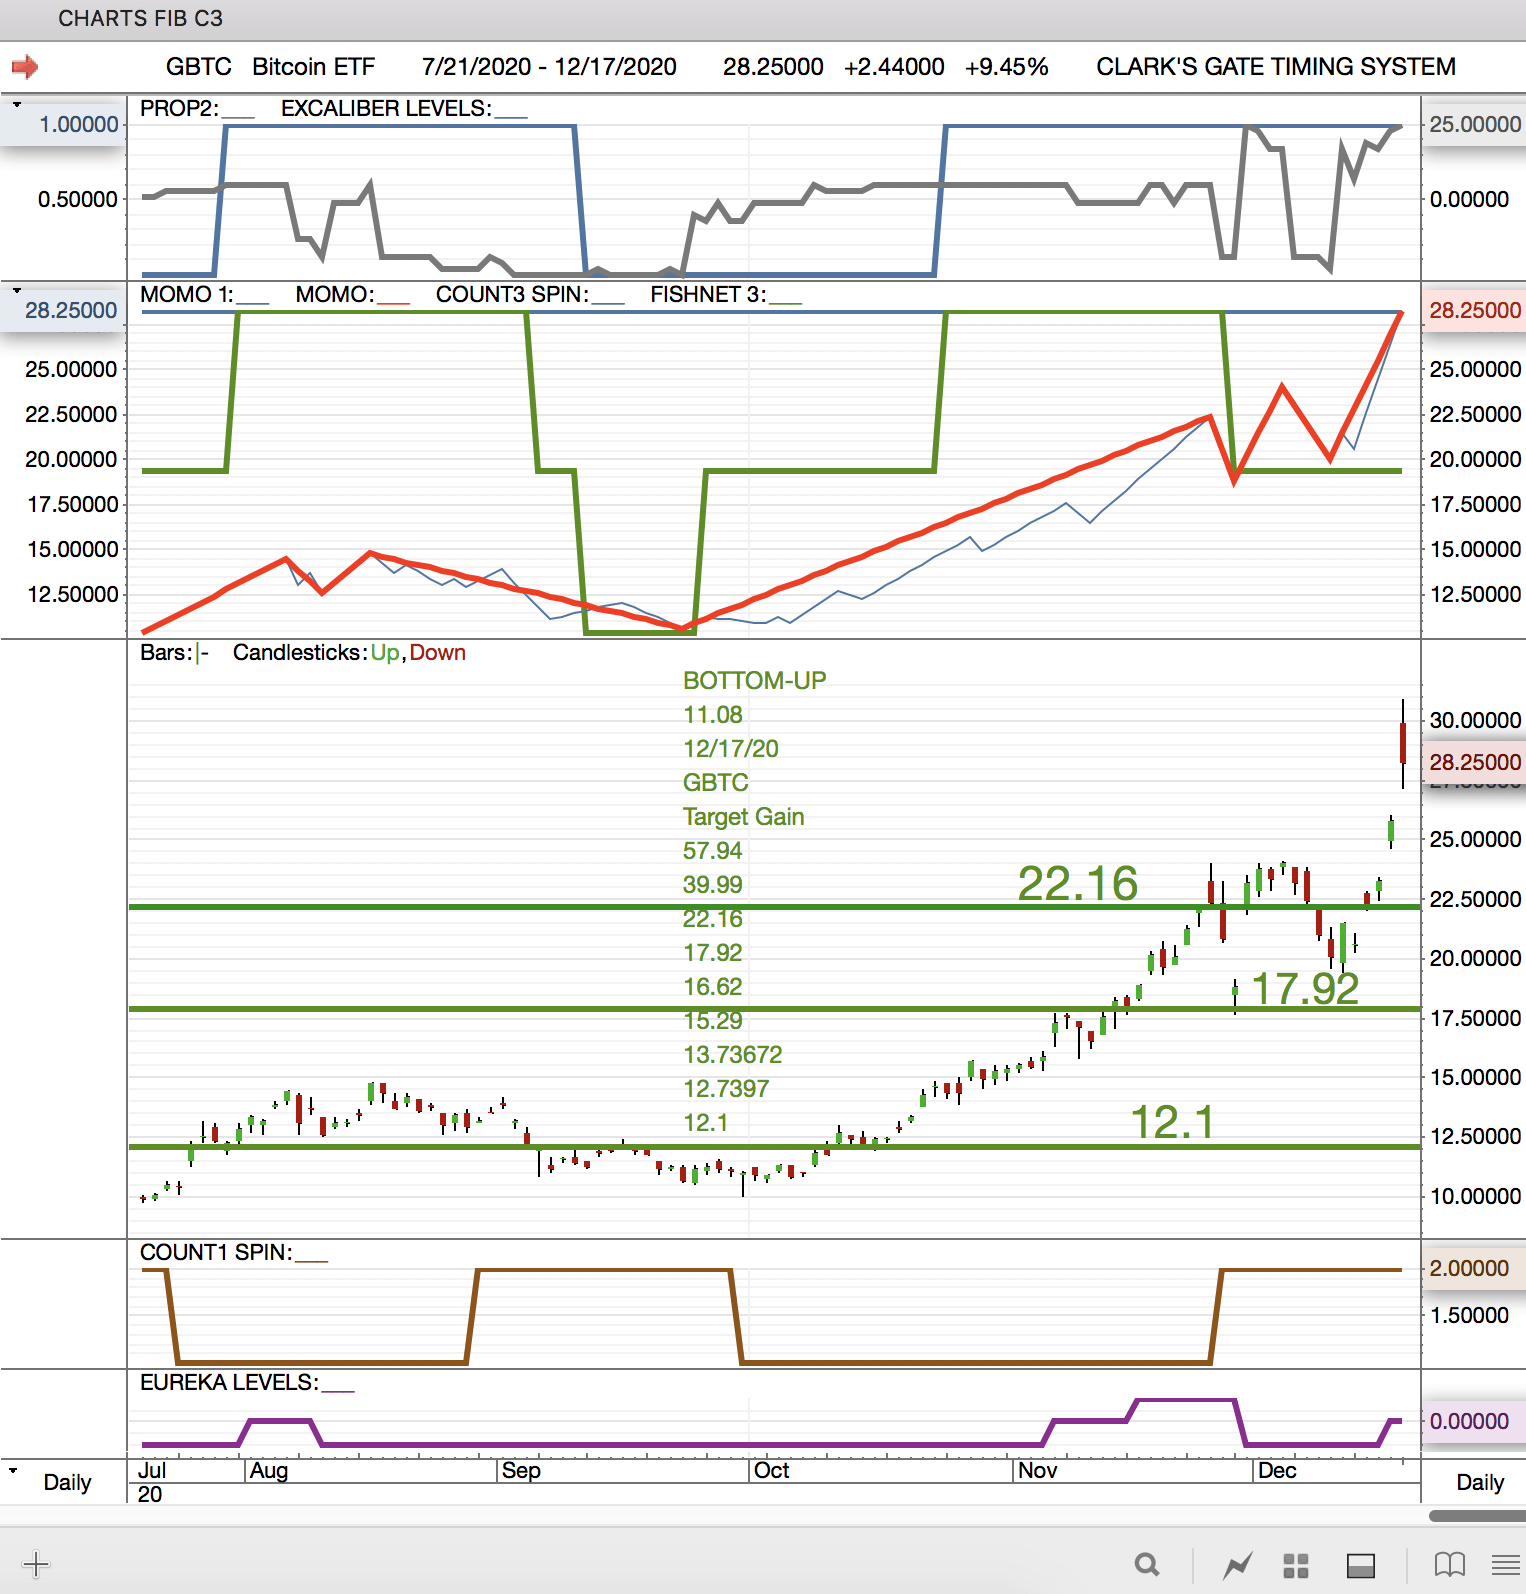Select the COUNT3 SPIN legend label
This screenshot has width=1526, height=1594.
click(530, 294)
